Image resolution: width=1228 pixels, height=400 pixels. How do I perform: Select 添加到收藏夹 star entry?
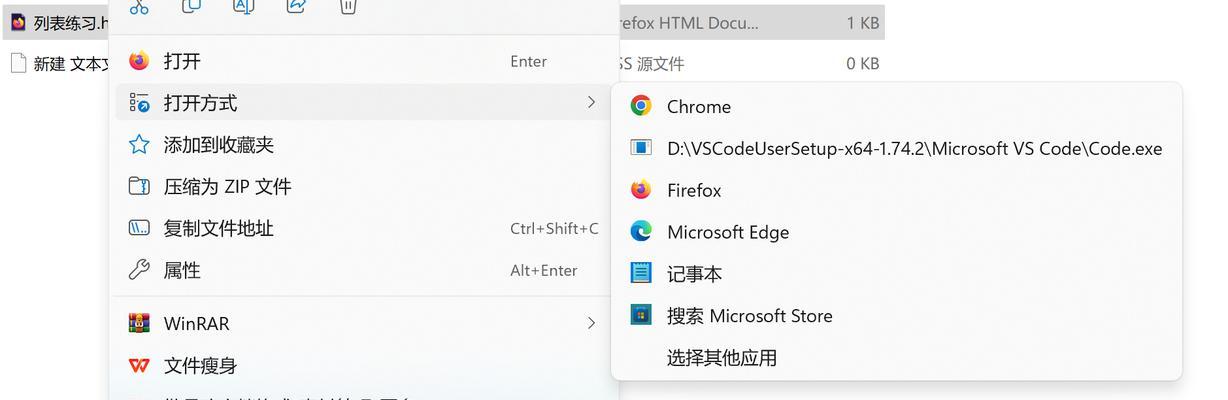point(363,145)
